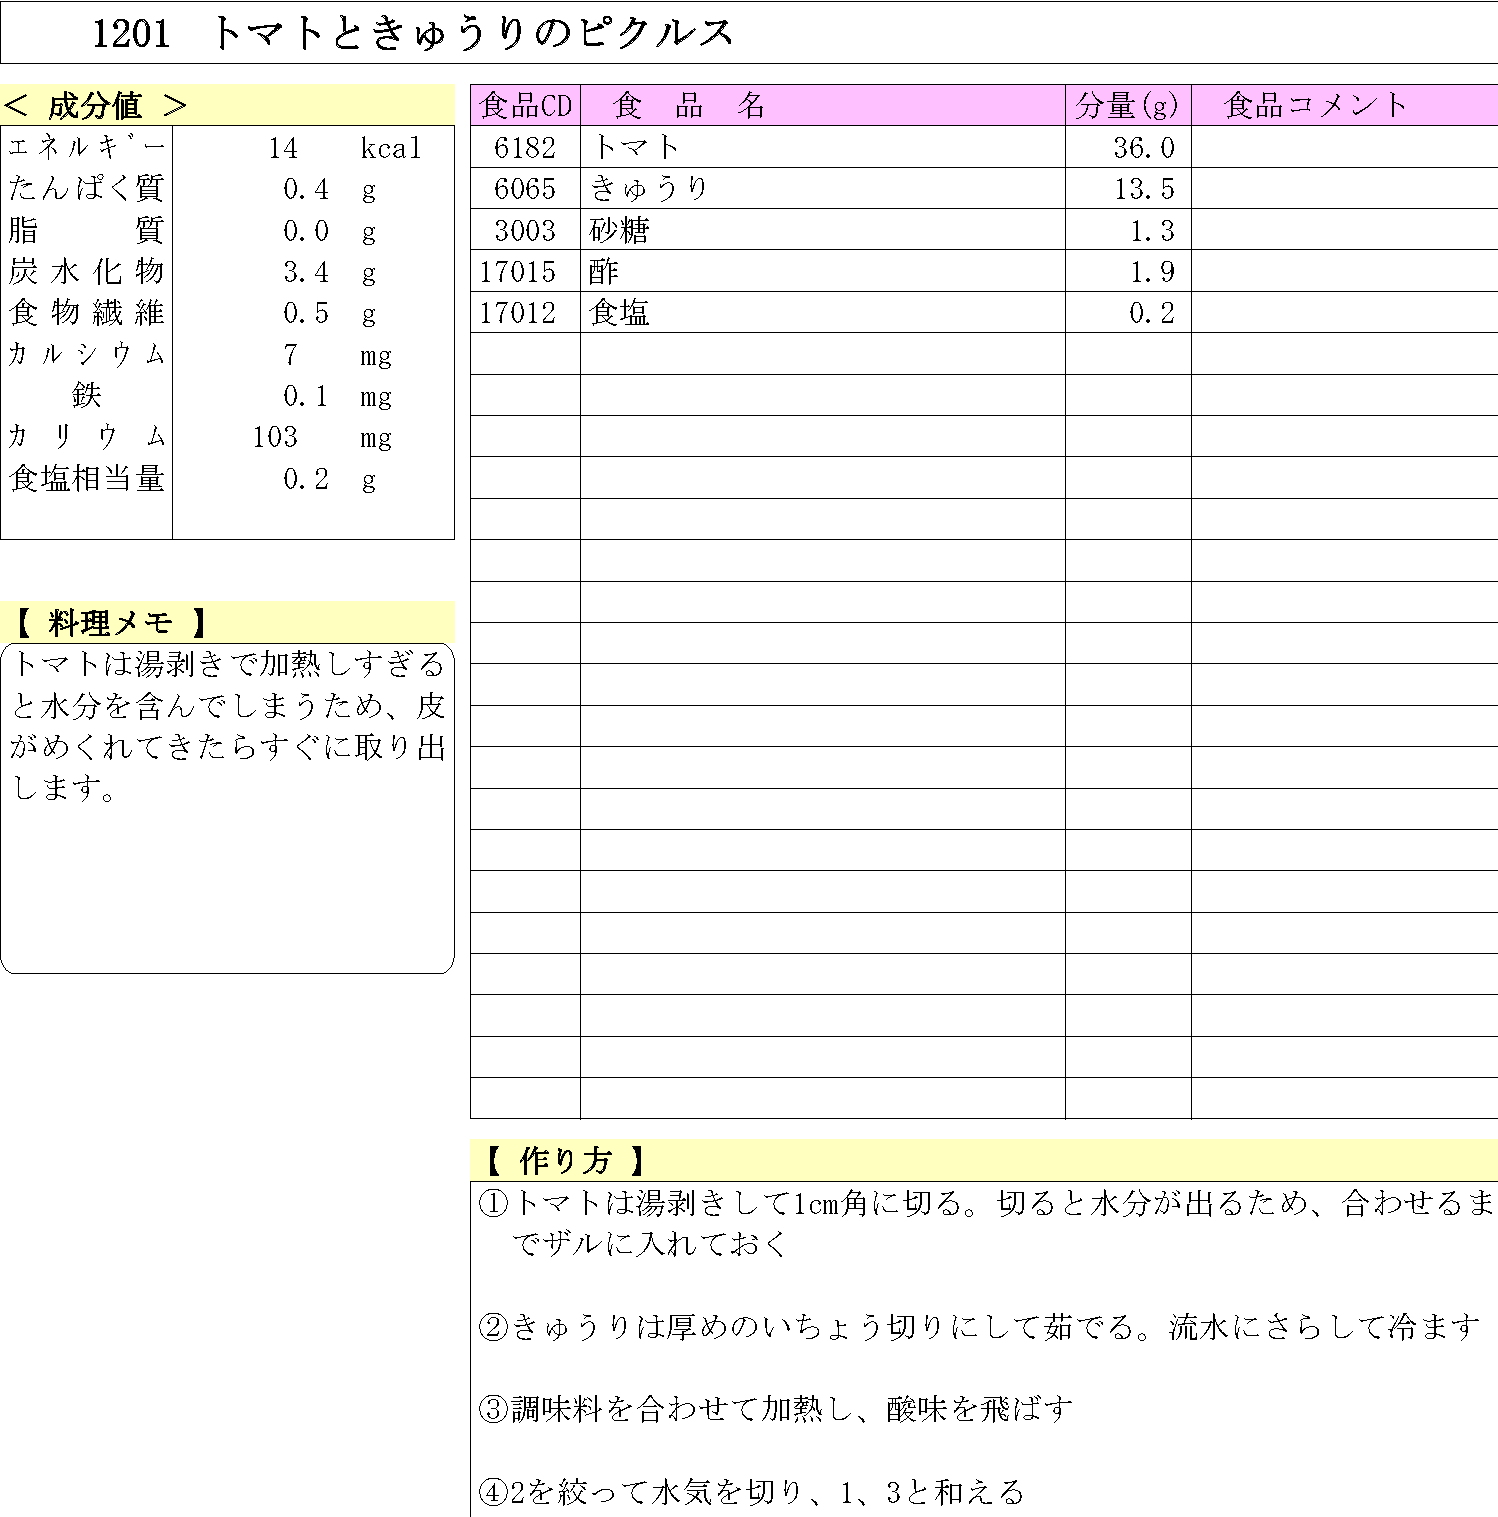Image resolution: width=1498 pixels, height=1517 pixels.
Task: Click the 酢 amount value 1.9
Action: coord(1152,272)
